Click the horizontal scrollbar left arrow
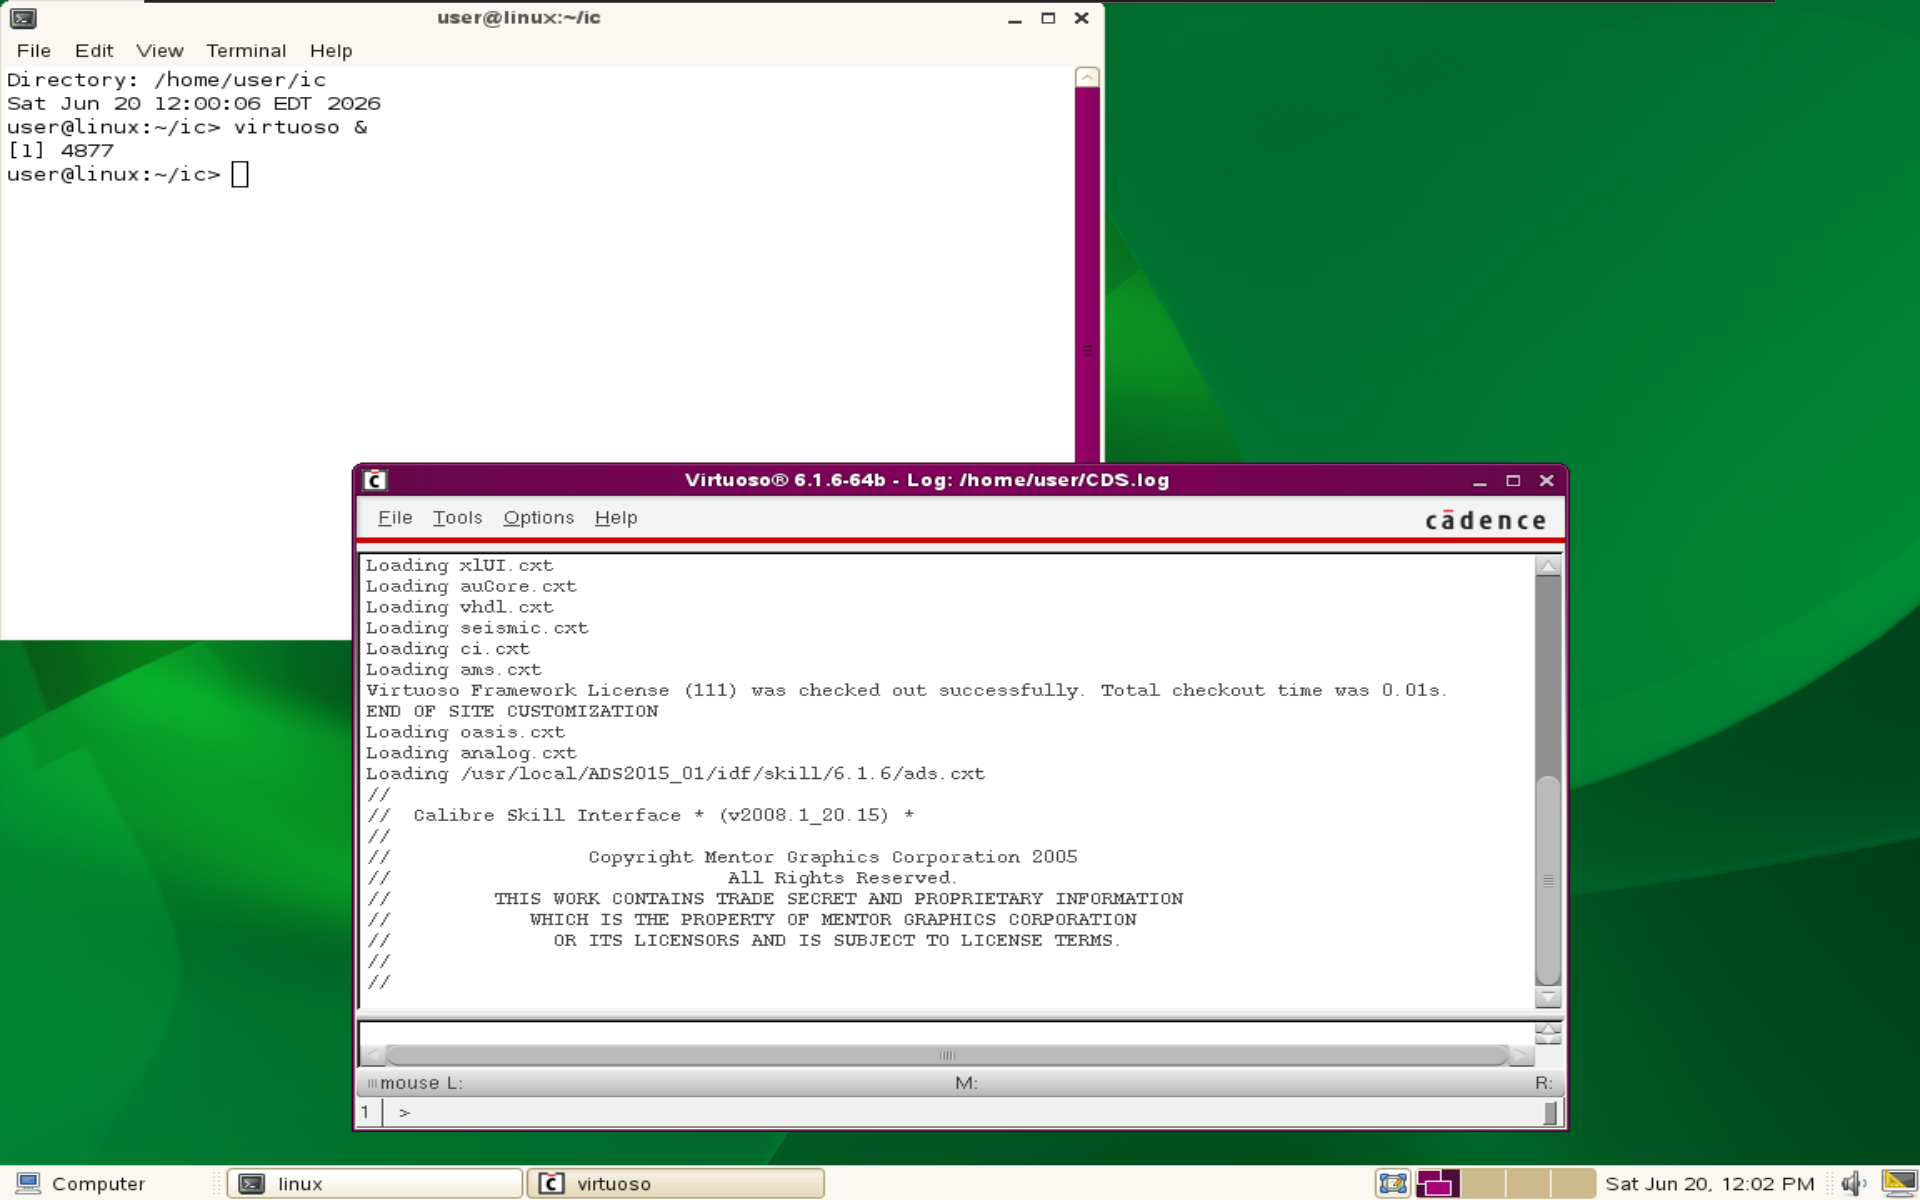The height and width of the screenshot is (1200, 1920). tap(373, 1055)
